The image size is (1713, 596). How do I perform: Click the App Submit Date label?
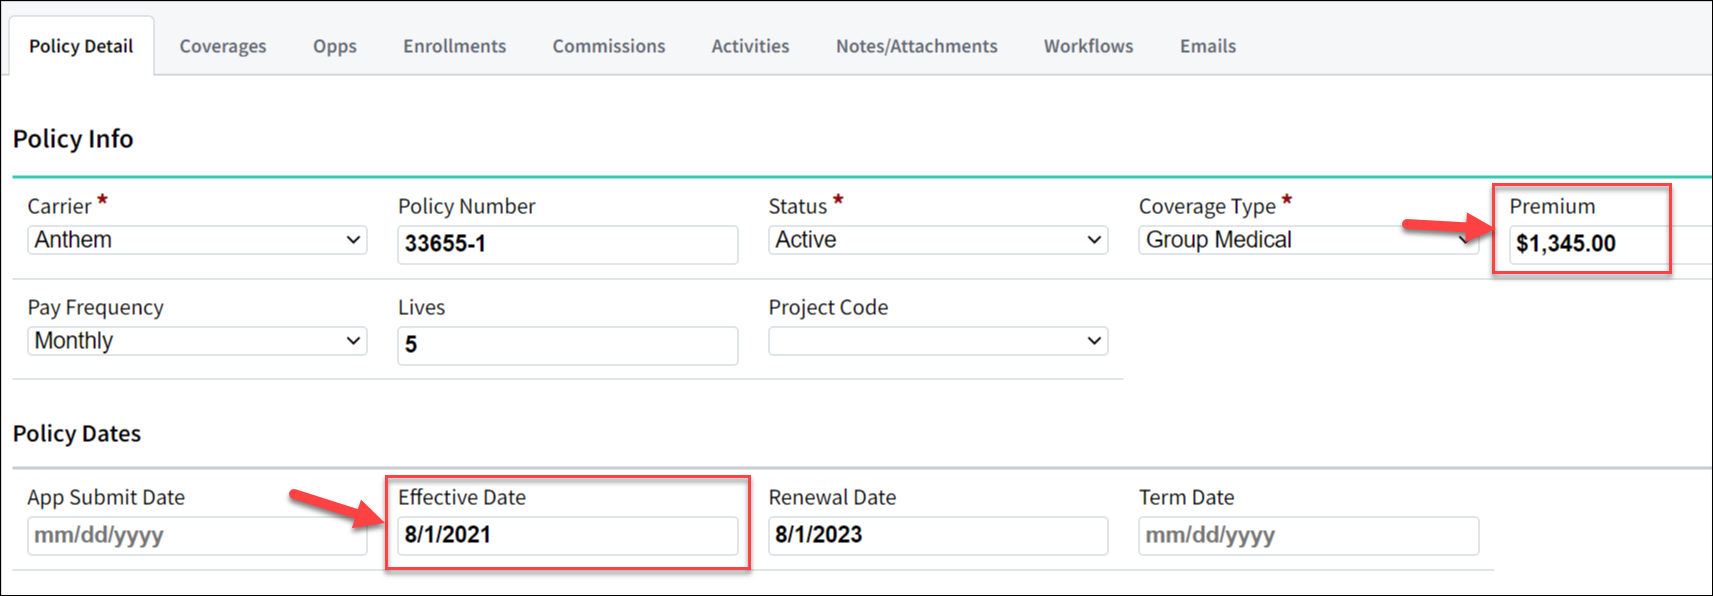point(106,497)
